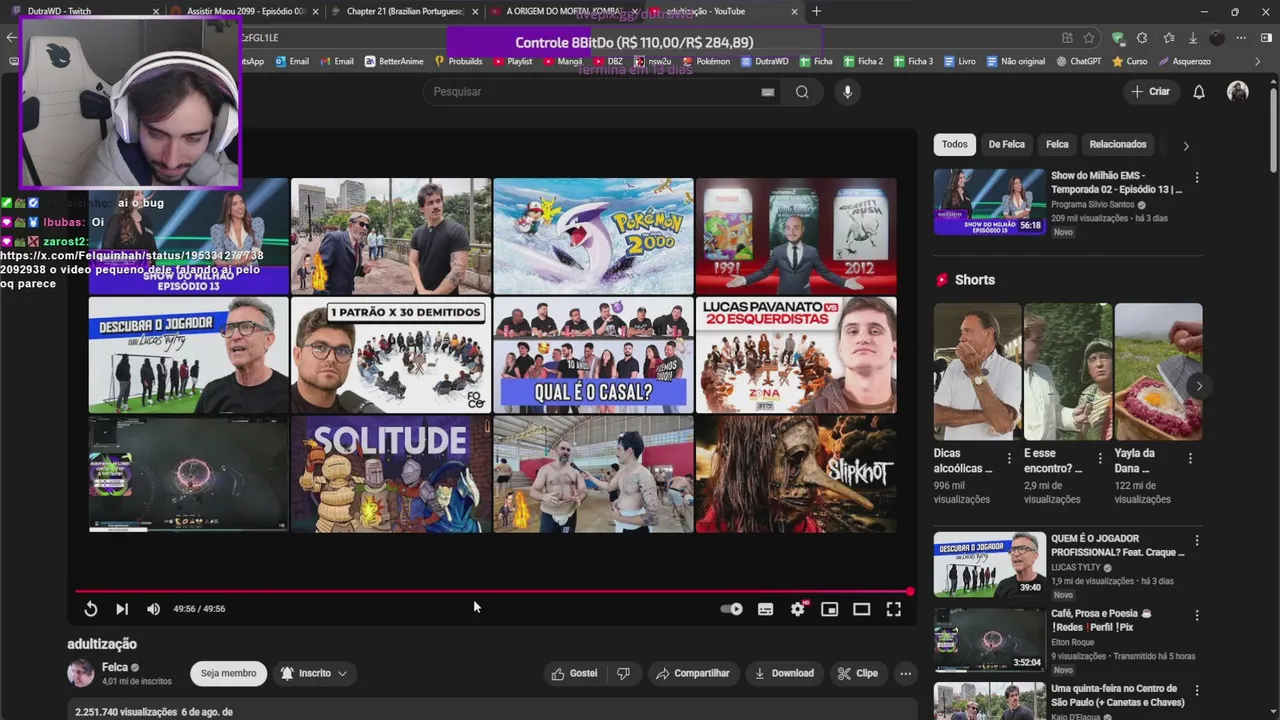Open the Inscrito notification dropdown
This screenshot has height=720, width=1280.
point(314,673)
